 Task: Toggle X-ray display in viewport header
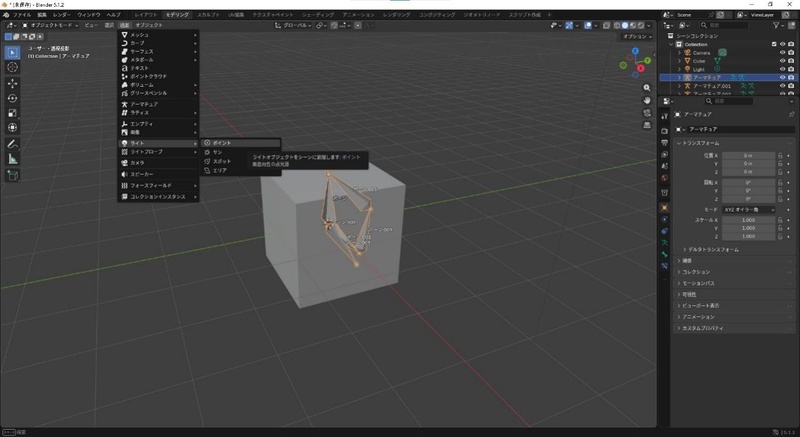[x=607, y=25]
